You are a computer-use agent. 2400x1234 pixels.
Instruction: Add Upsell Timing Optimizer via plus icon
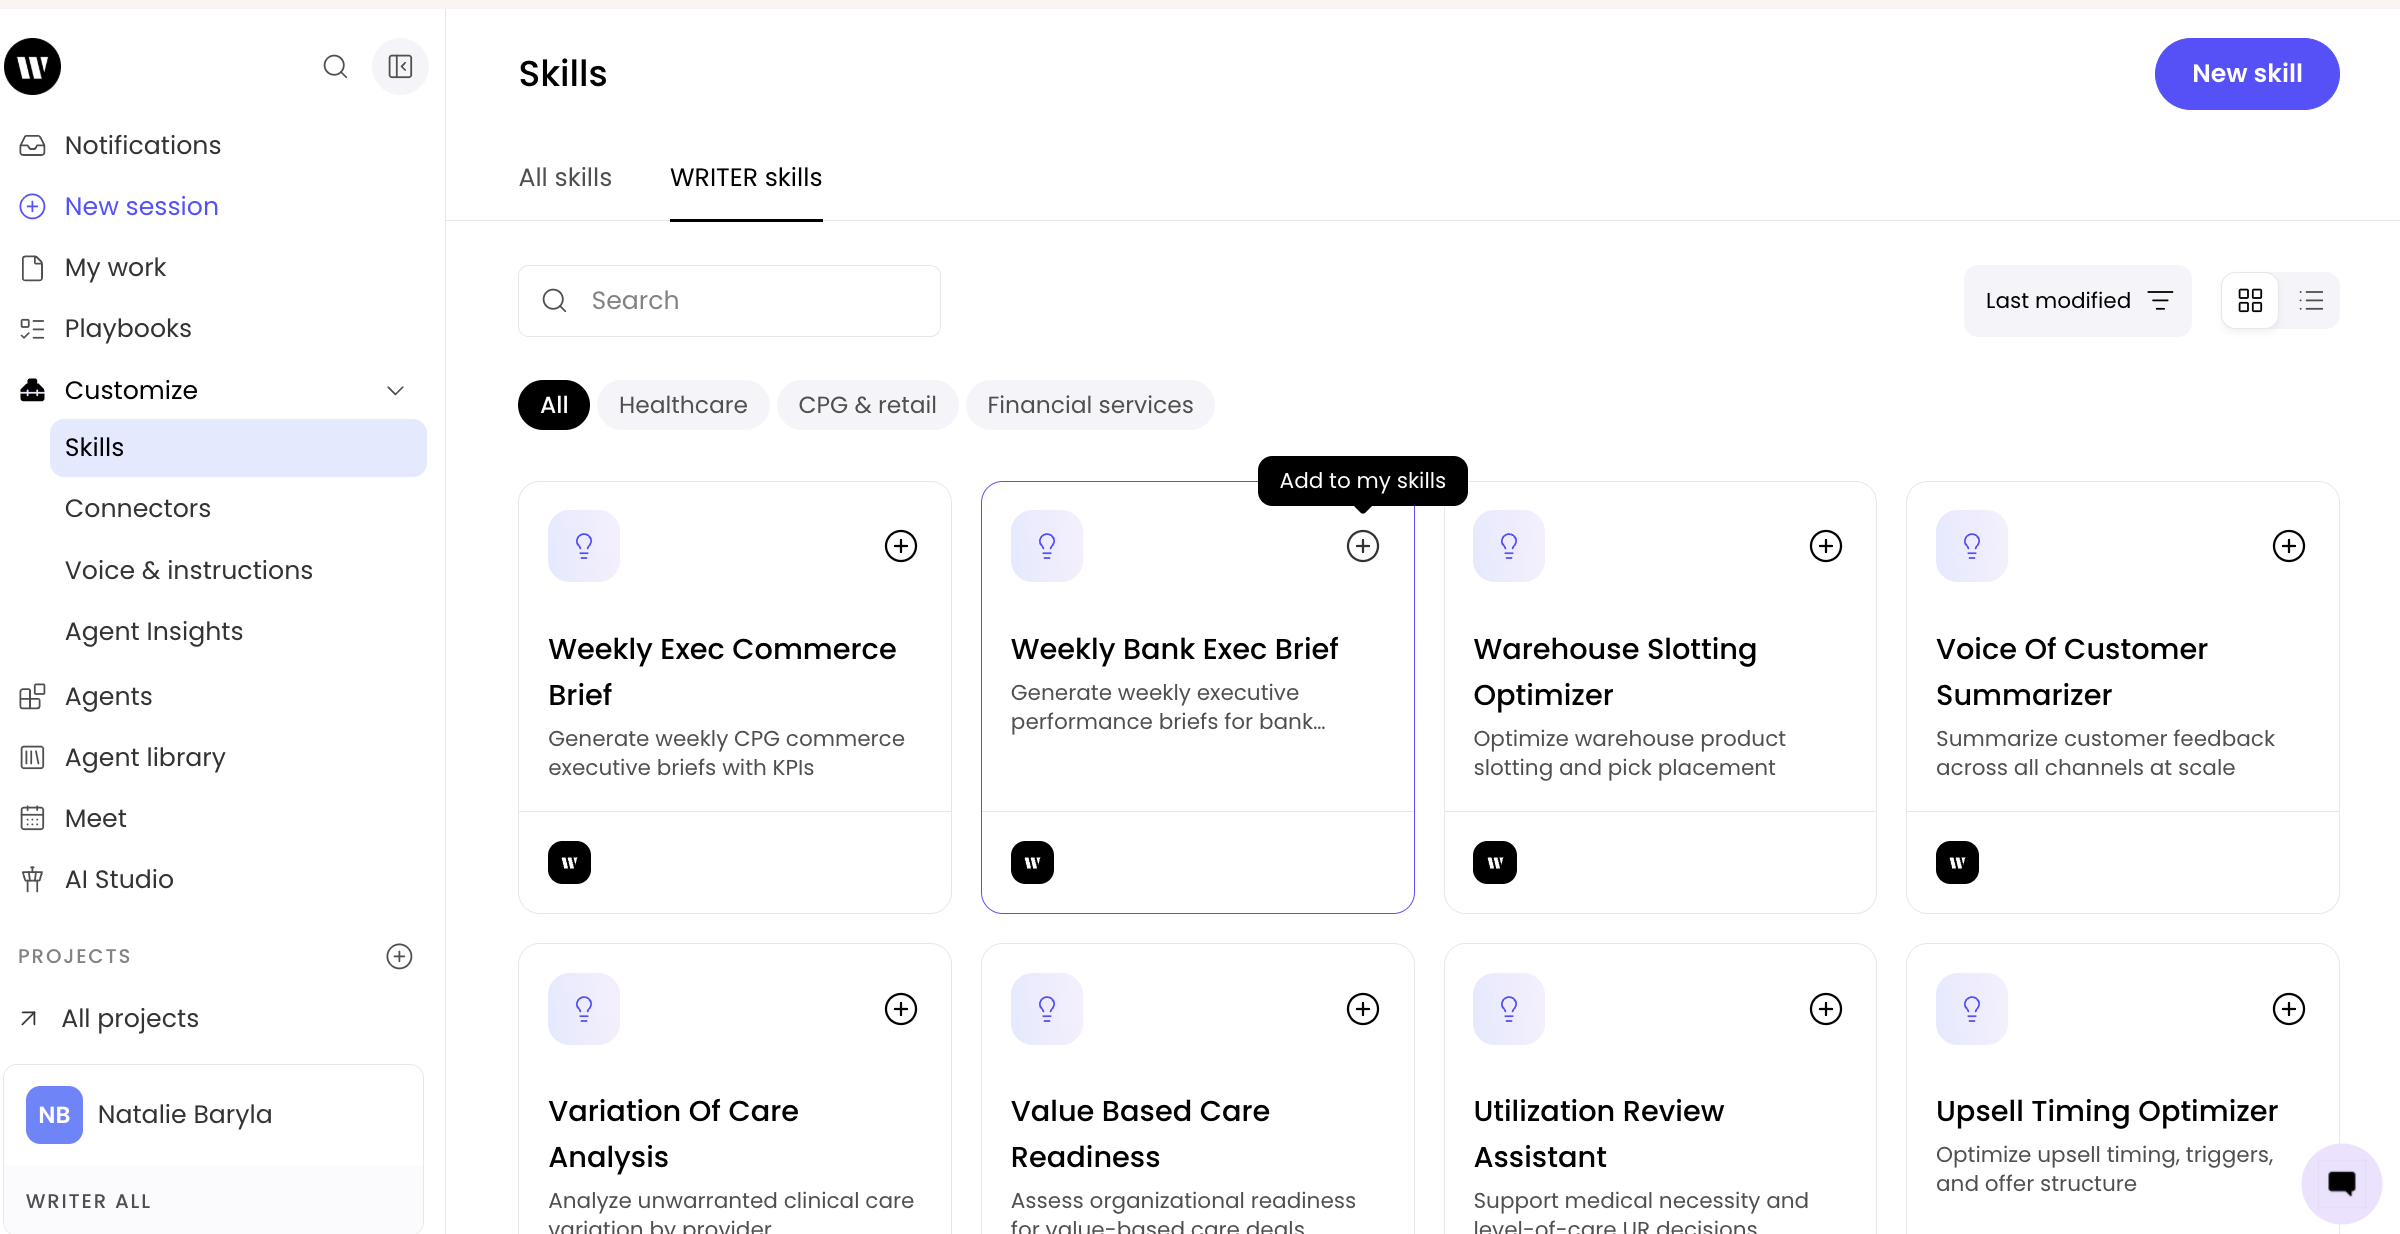coord(2288,1009)
